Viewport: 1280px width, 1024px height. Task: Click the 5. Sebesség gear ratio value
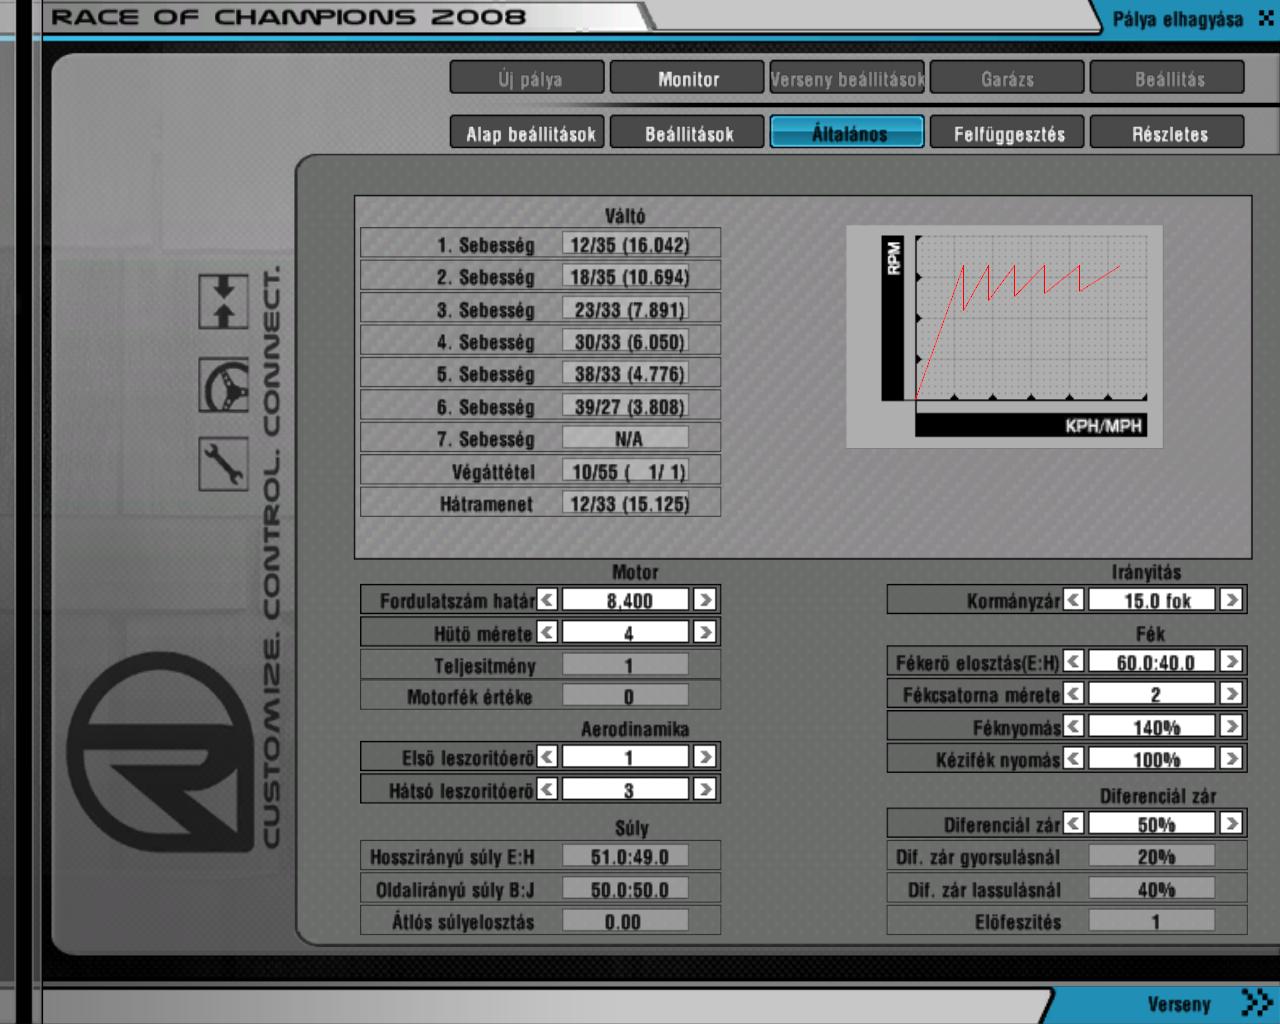[x=626, y=373]
